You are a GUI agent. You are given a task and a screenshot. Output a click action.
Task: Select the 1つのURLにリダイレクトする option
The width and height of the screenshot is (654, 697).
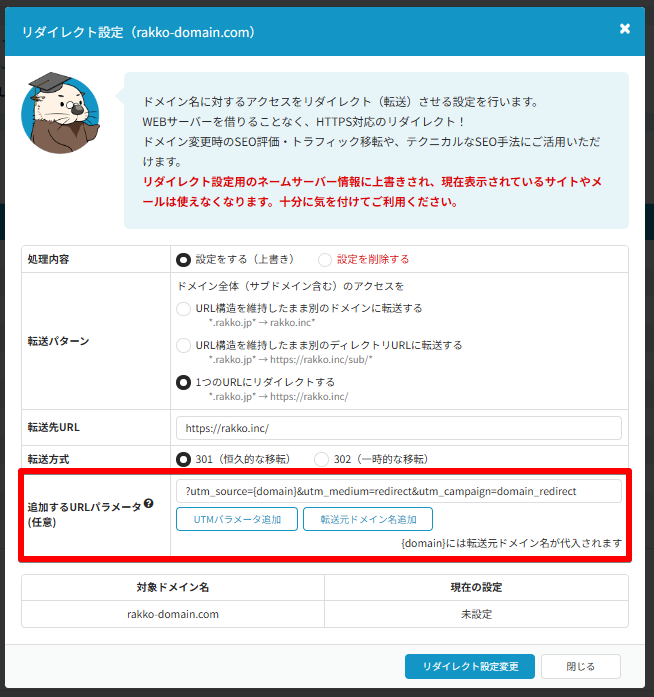pyautogui.click(x=183, y=382)
